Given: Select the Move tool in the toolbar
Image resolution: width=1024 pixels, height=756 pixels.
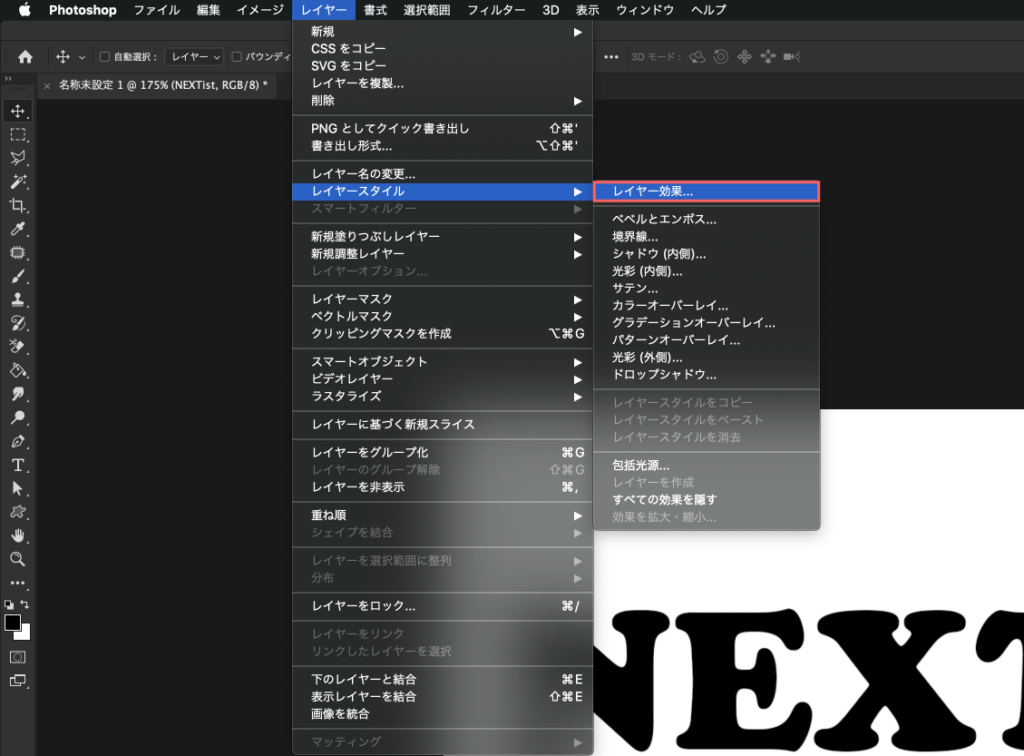Looking at the screenshot, I should click(x=18, y=111).
